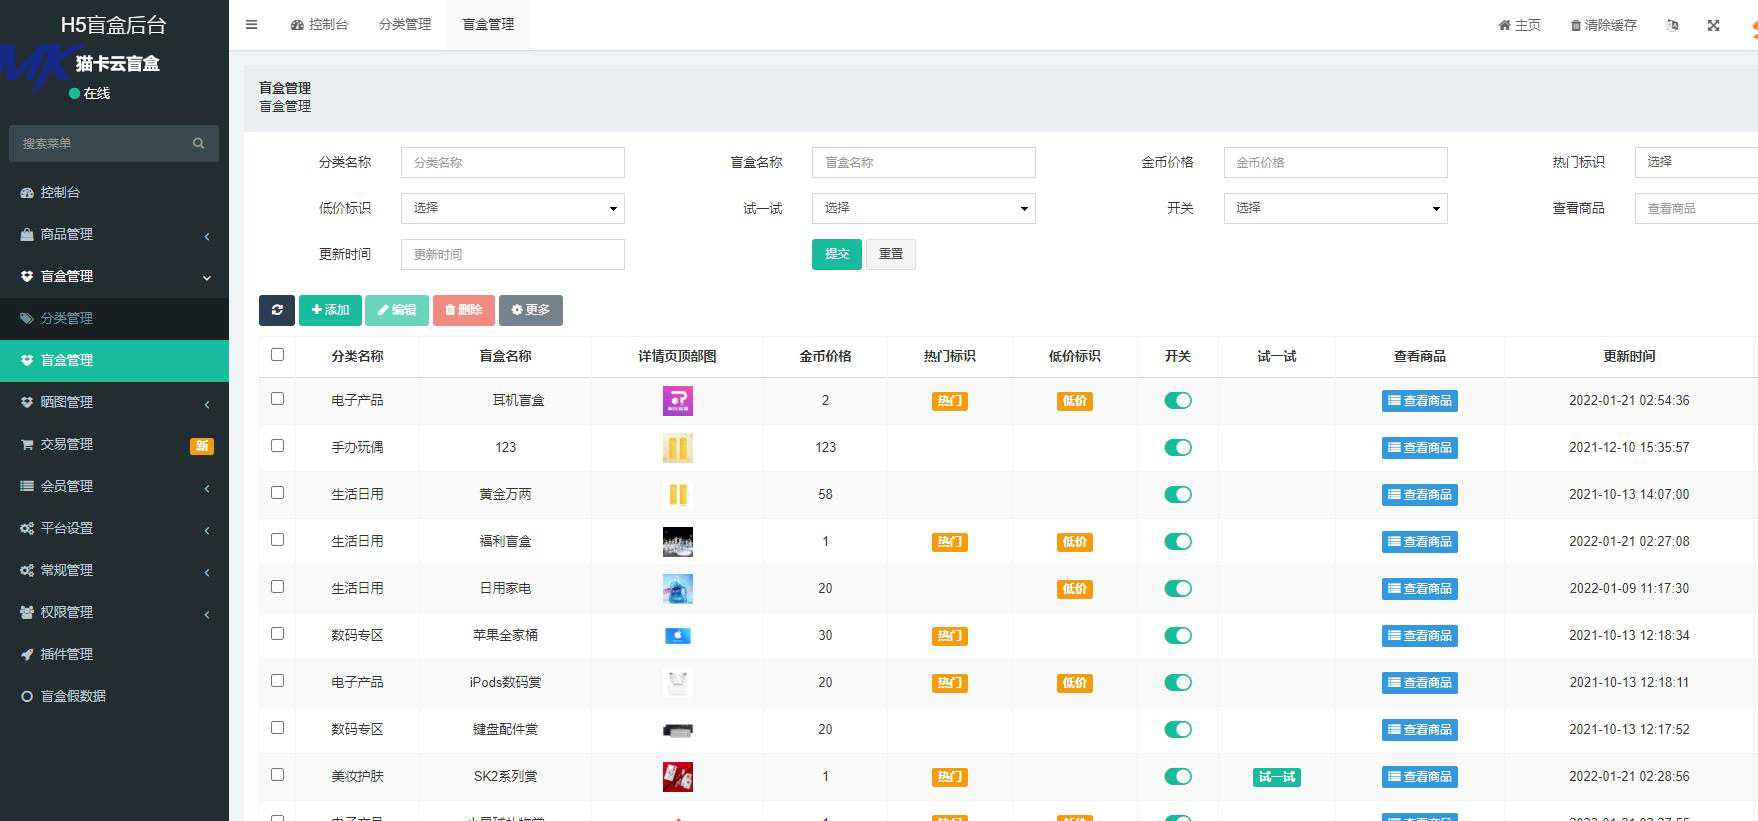Click the 重置 reset button
Screen dimensions: 1758x821
891,254
